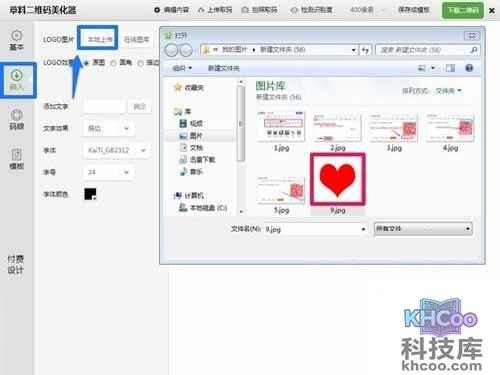Open the font size 24 dropdown
This screenshot has width=500, height=375.
(108, 172)
